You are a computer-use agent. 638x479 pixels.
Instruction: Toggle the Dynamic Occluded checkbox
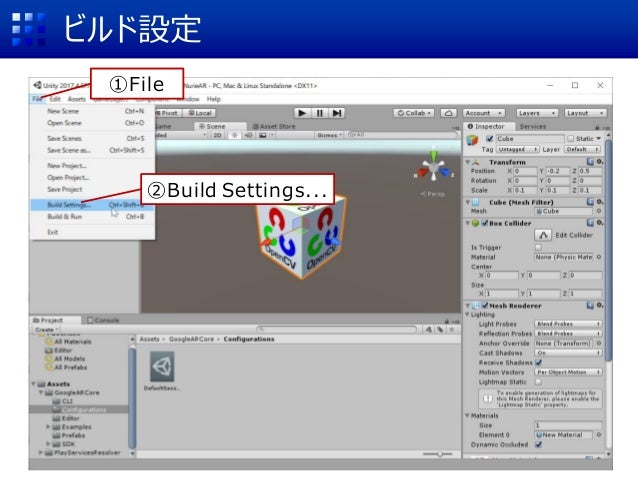[539, 444]
